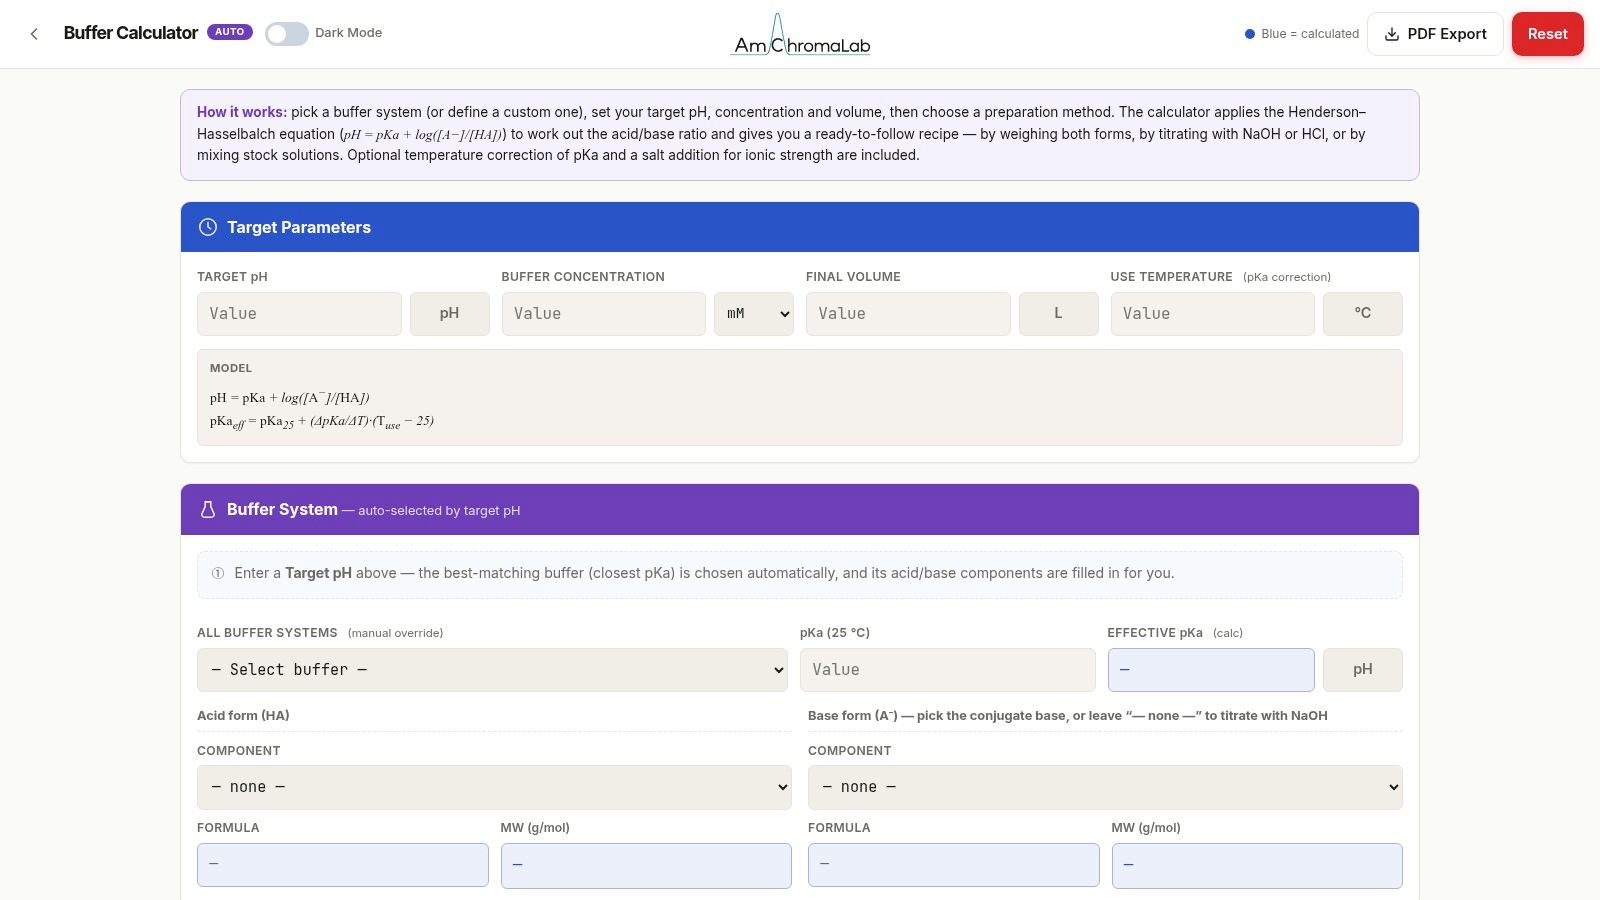
Task: Focus the Buffer Concentration value field
Action: click(604, 314)
